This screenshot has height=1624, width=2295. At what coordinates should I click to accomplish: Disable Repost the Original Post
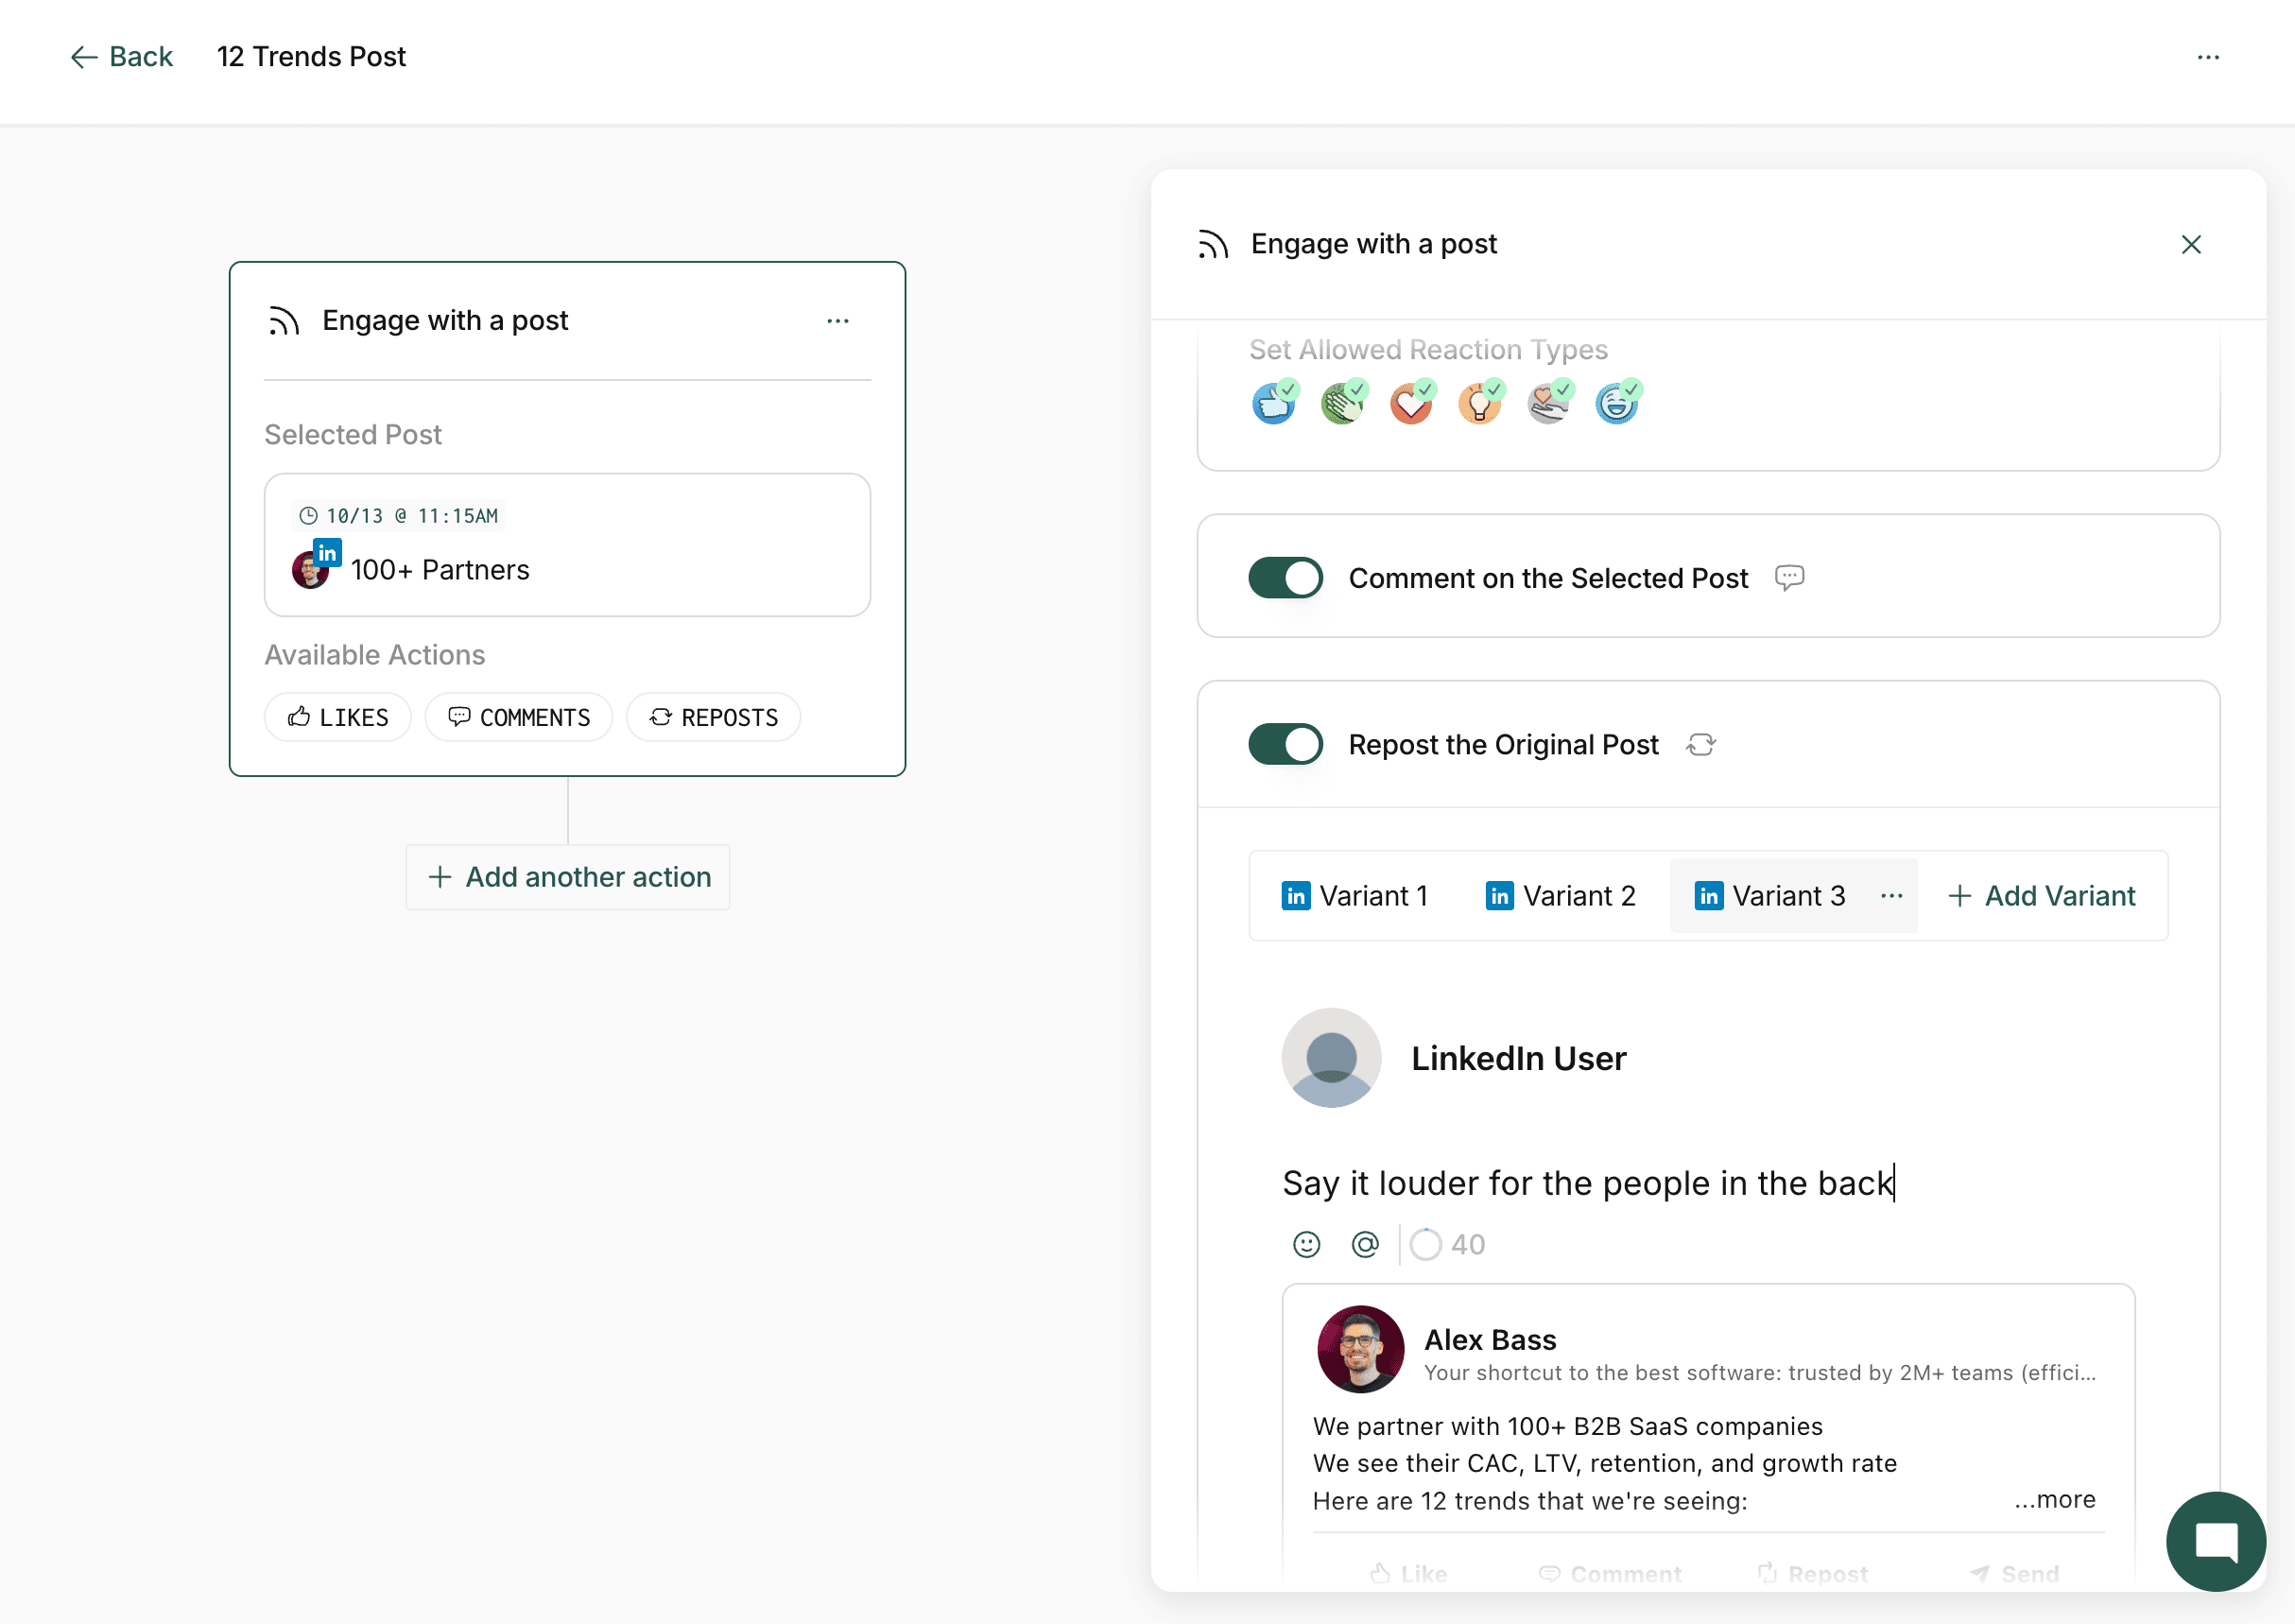pos(1285,745)
